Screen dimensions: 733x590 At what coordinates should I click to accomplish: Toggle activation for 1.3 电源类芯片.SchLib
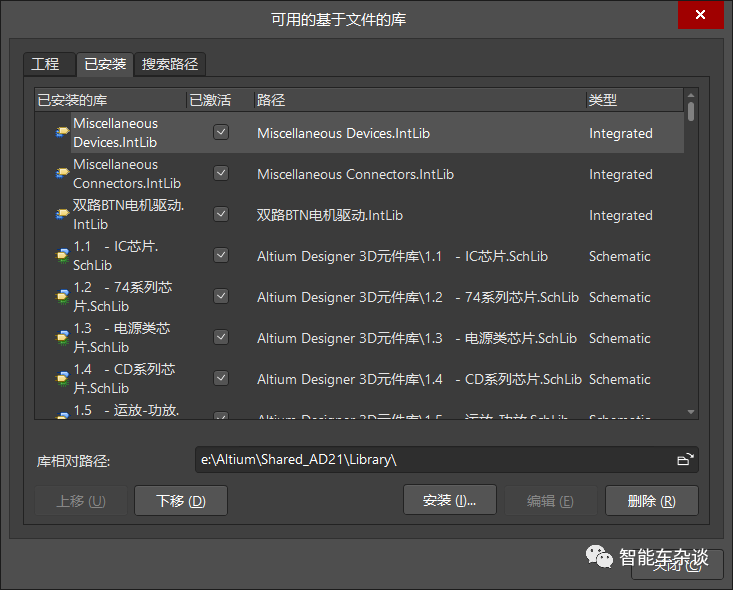coord(221,337)
